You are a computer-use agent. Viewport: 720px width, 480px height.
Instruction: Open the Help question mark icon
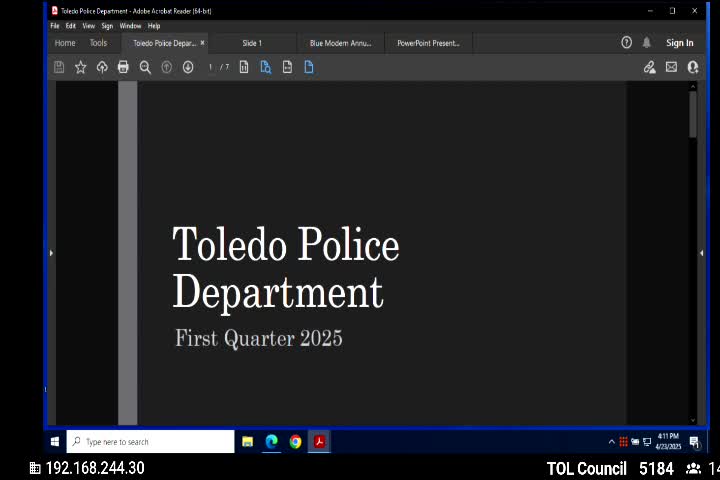(x=627, y=43)
